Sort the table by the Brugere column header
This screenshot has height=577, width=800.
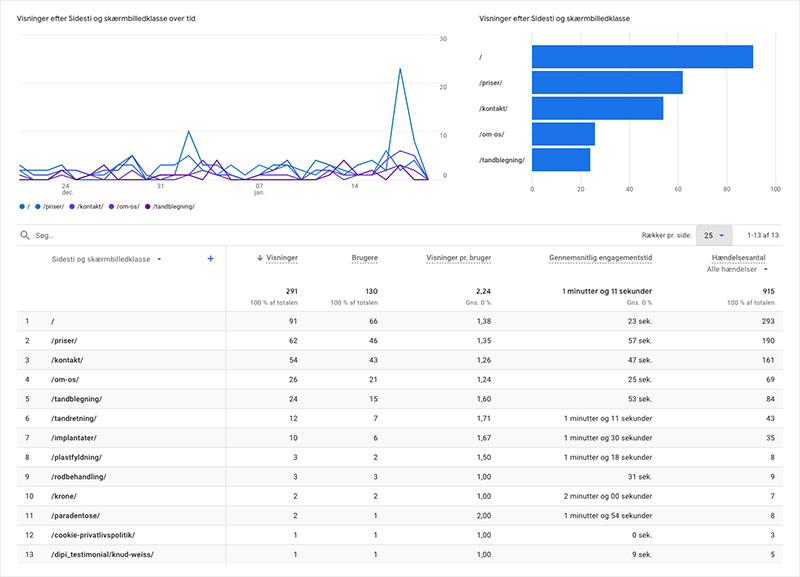click(x=362, y=258)
